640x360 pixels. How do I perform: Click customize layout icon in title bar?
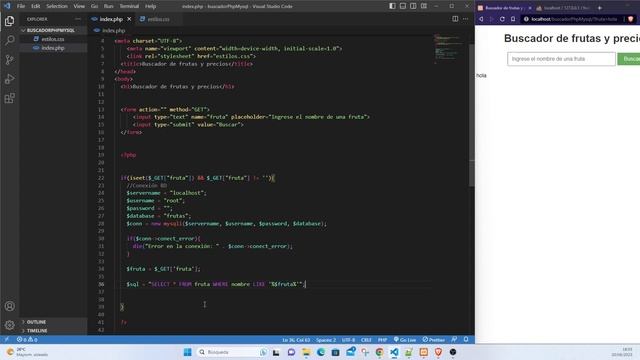424,6
